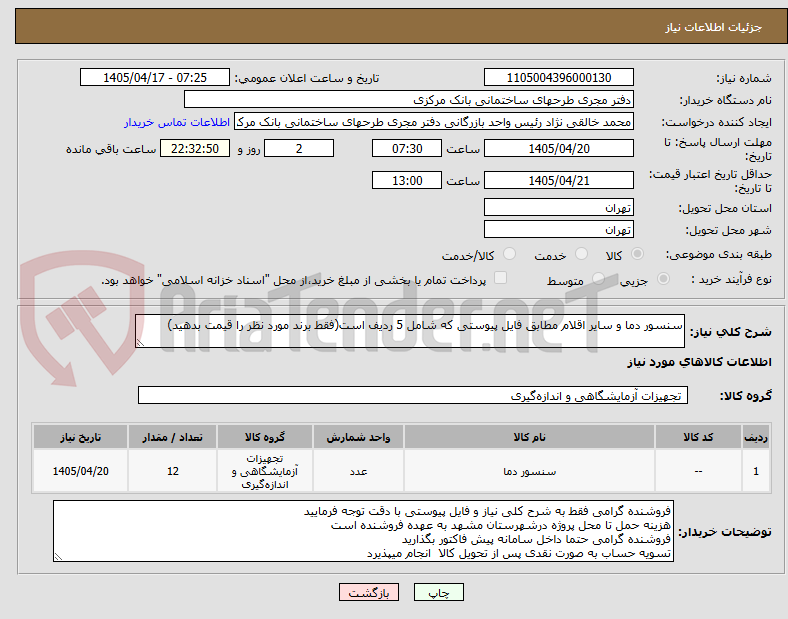Click the remaining days field showing 2
This screenshot has width=788, height=619.
pyautogui.click(x=299, y=149)
